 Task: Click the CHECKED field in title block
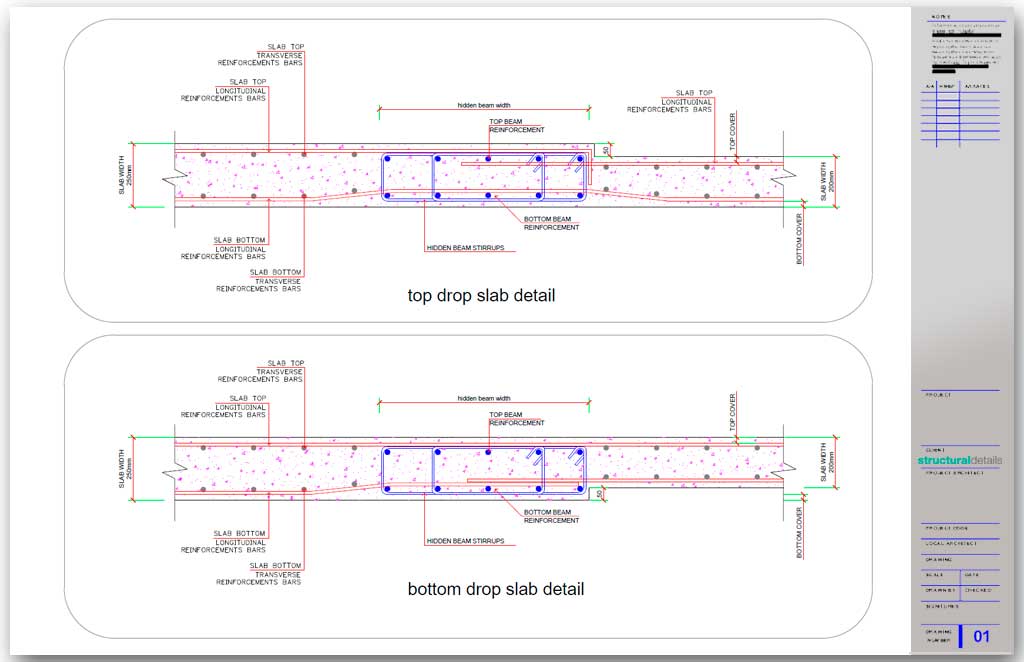(979, 590)
